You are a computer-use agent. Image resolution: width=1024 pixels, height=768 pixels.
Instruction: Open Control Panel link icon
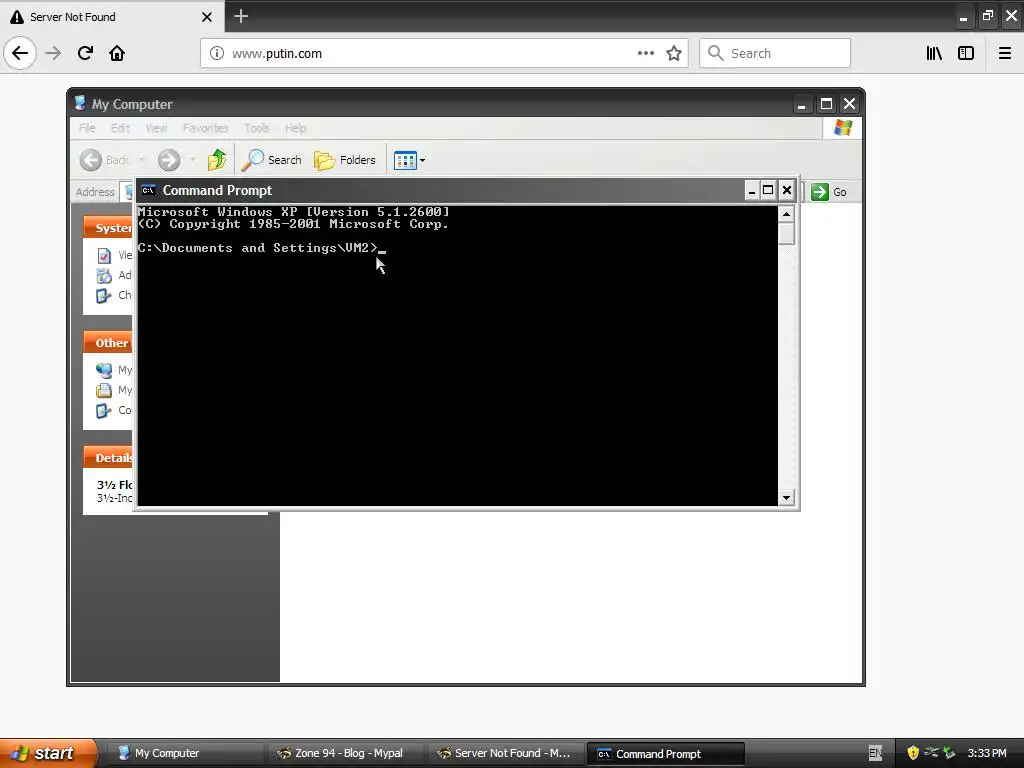point(104,411)
